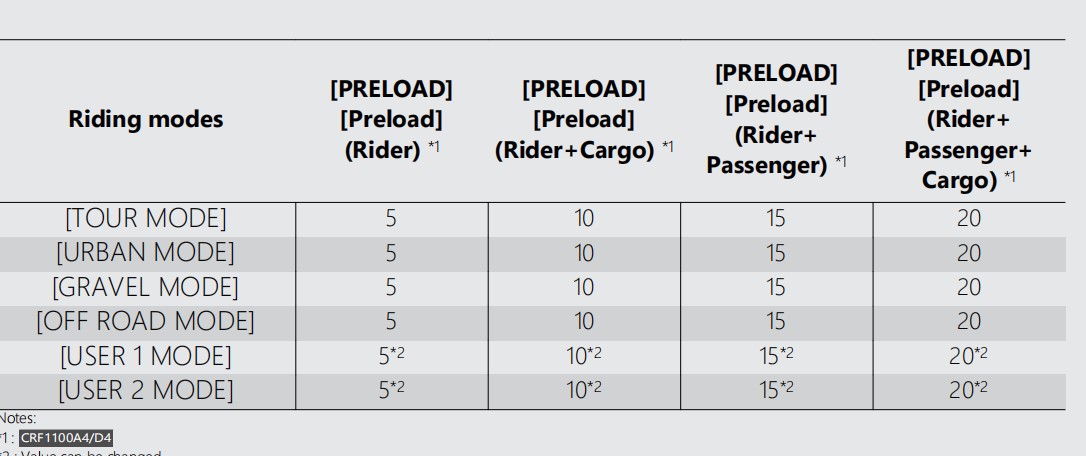This screenshot has height=456, width=1086.
Task: Click USER 2 MODE Rider+Cargo value 10*2
Action: click(x=584, y=390)
